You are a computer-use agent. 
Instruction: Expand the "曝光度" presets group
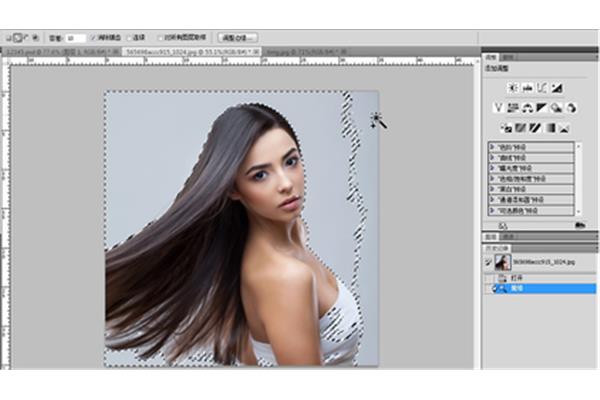coord(492,168)
